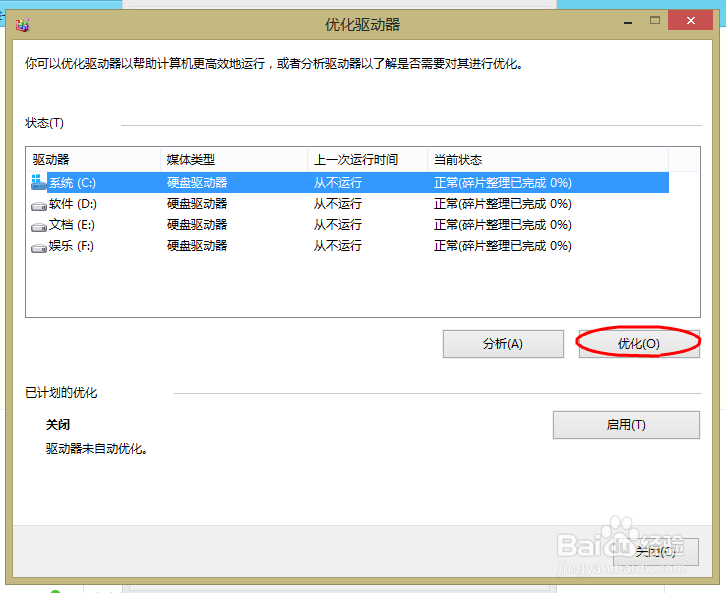Minimize the 优化驱动器 window
Screen dimensions: 726x593
(x=628, y=21)
